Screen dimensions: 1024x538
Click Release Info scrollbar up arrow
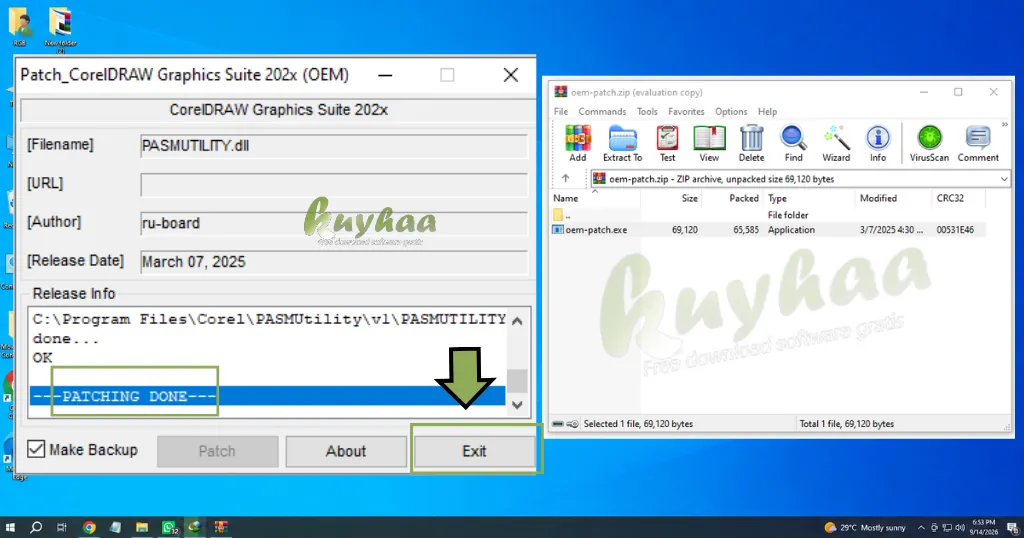click(x=517, y=321)
